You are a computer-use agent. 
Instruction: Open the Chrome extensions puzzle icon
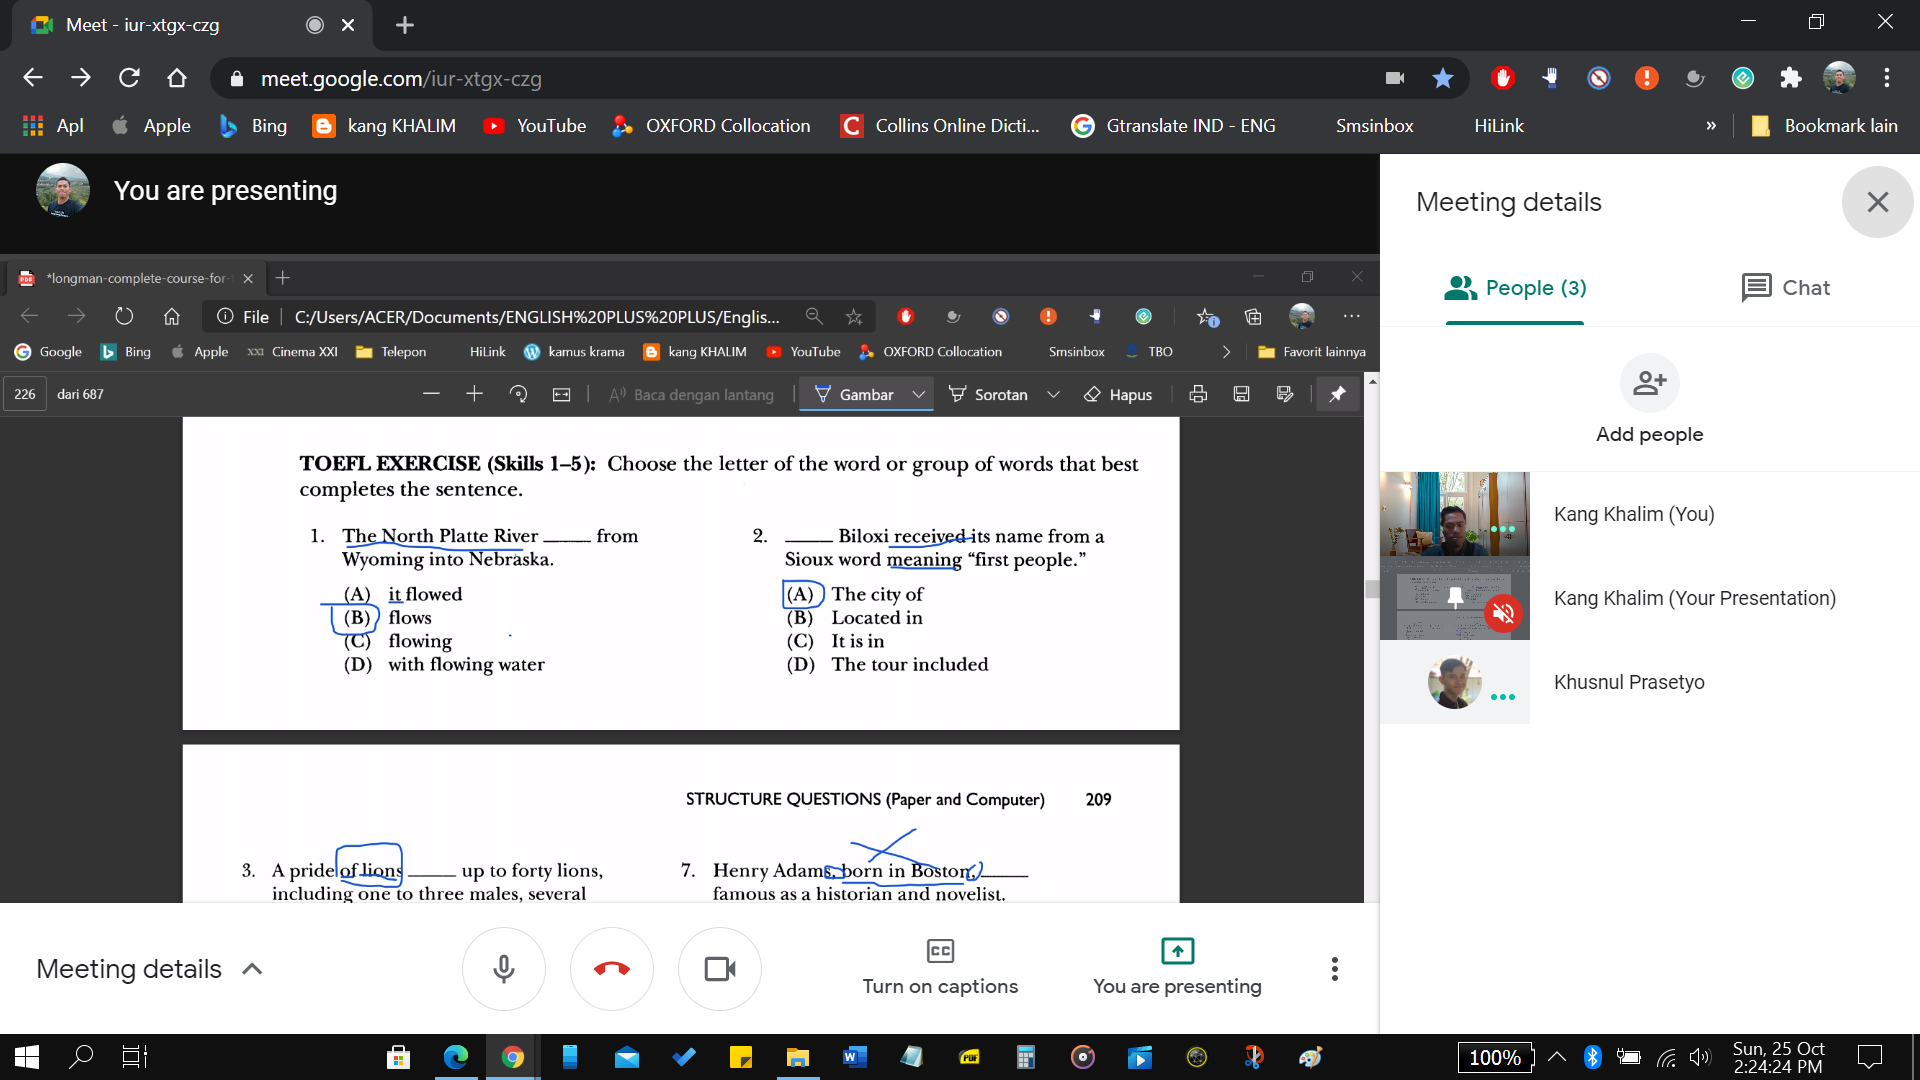1790,78
